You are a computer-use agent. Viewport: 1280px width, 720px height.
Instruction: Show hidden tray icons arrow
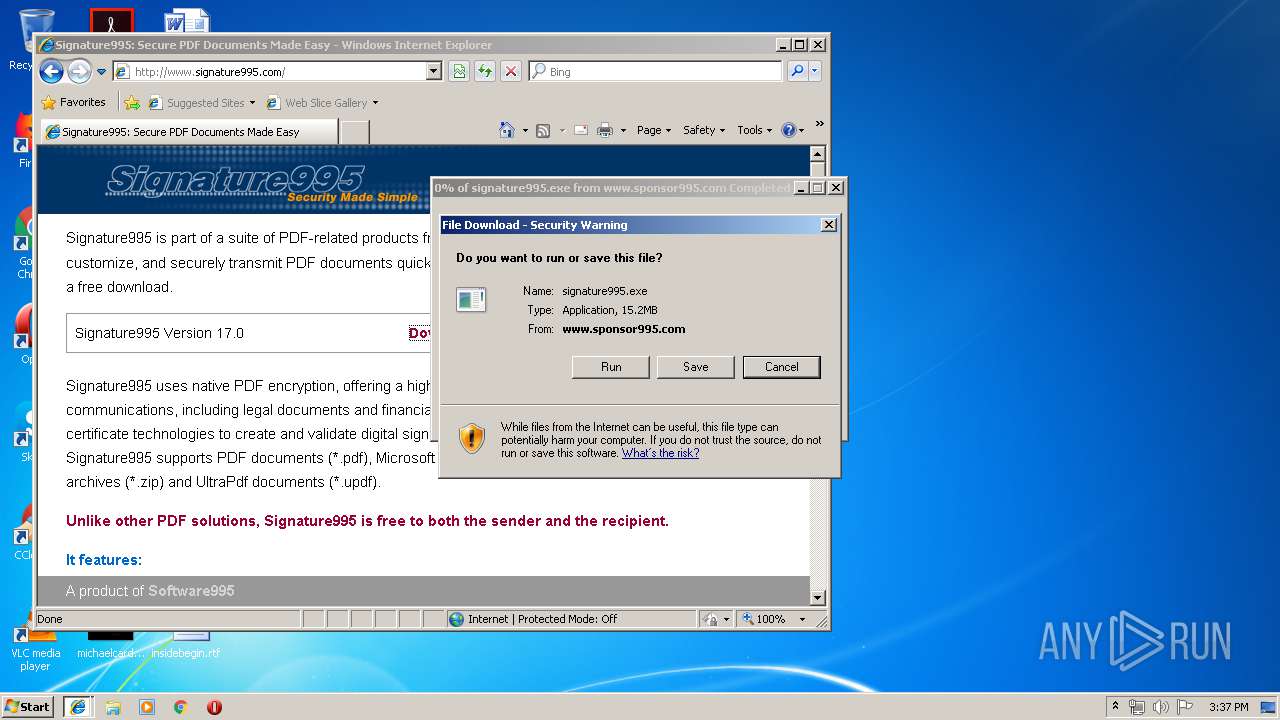click(1115, 706)
